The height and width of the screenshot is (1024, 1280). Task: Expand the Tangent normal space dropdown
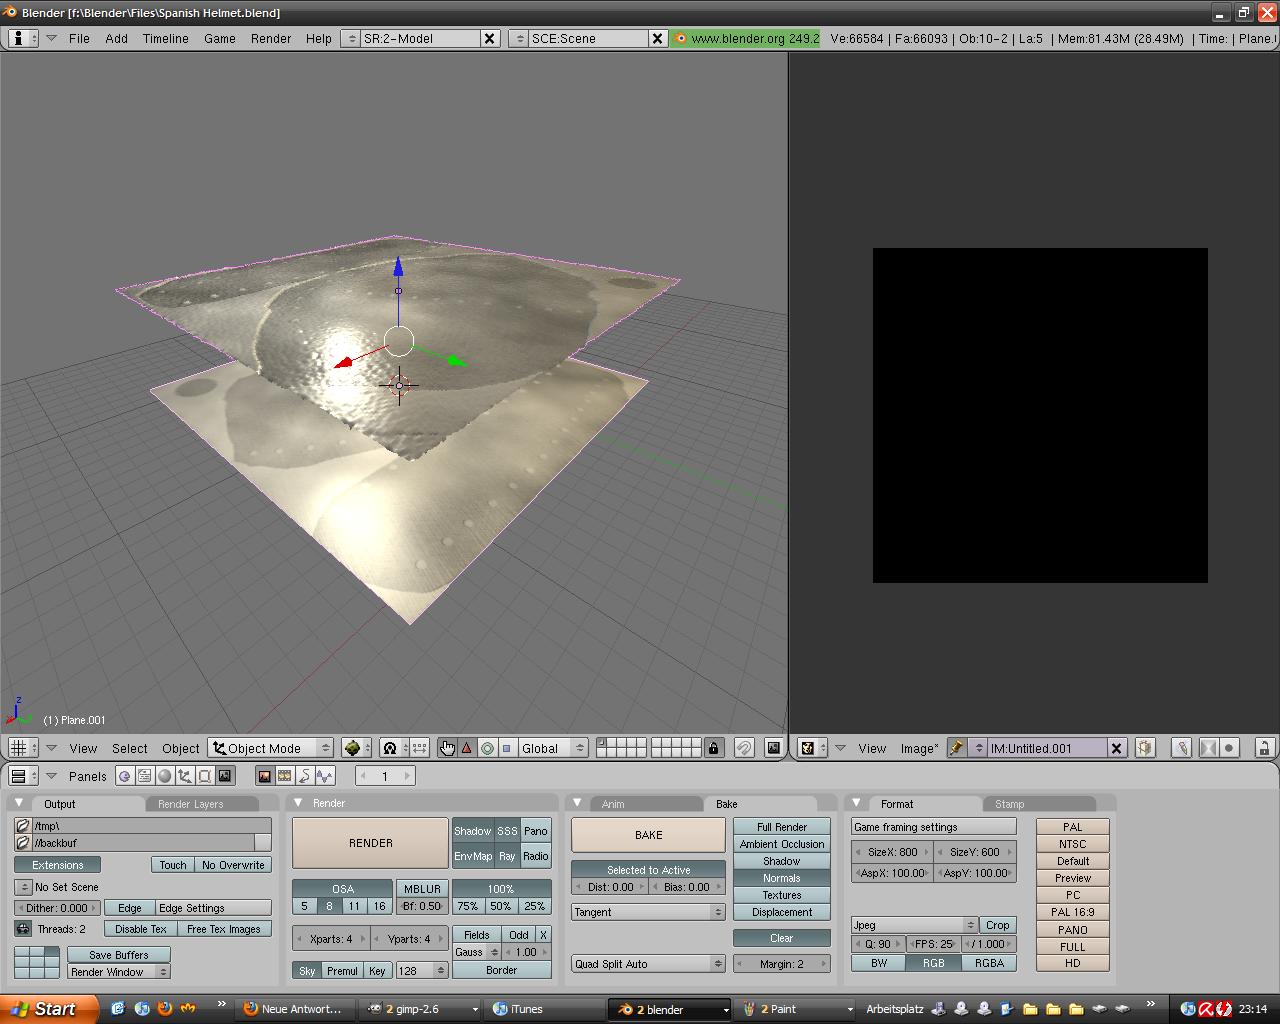pyautogui.click(x=648, y=912)
